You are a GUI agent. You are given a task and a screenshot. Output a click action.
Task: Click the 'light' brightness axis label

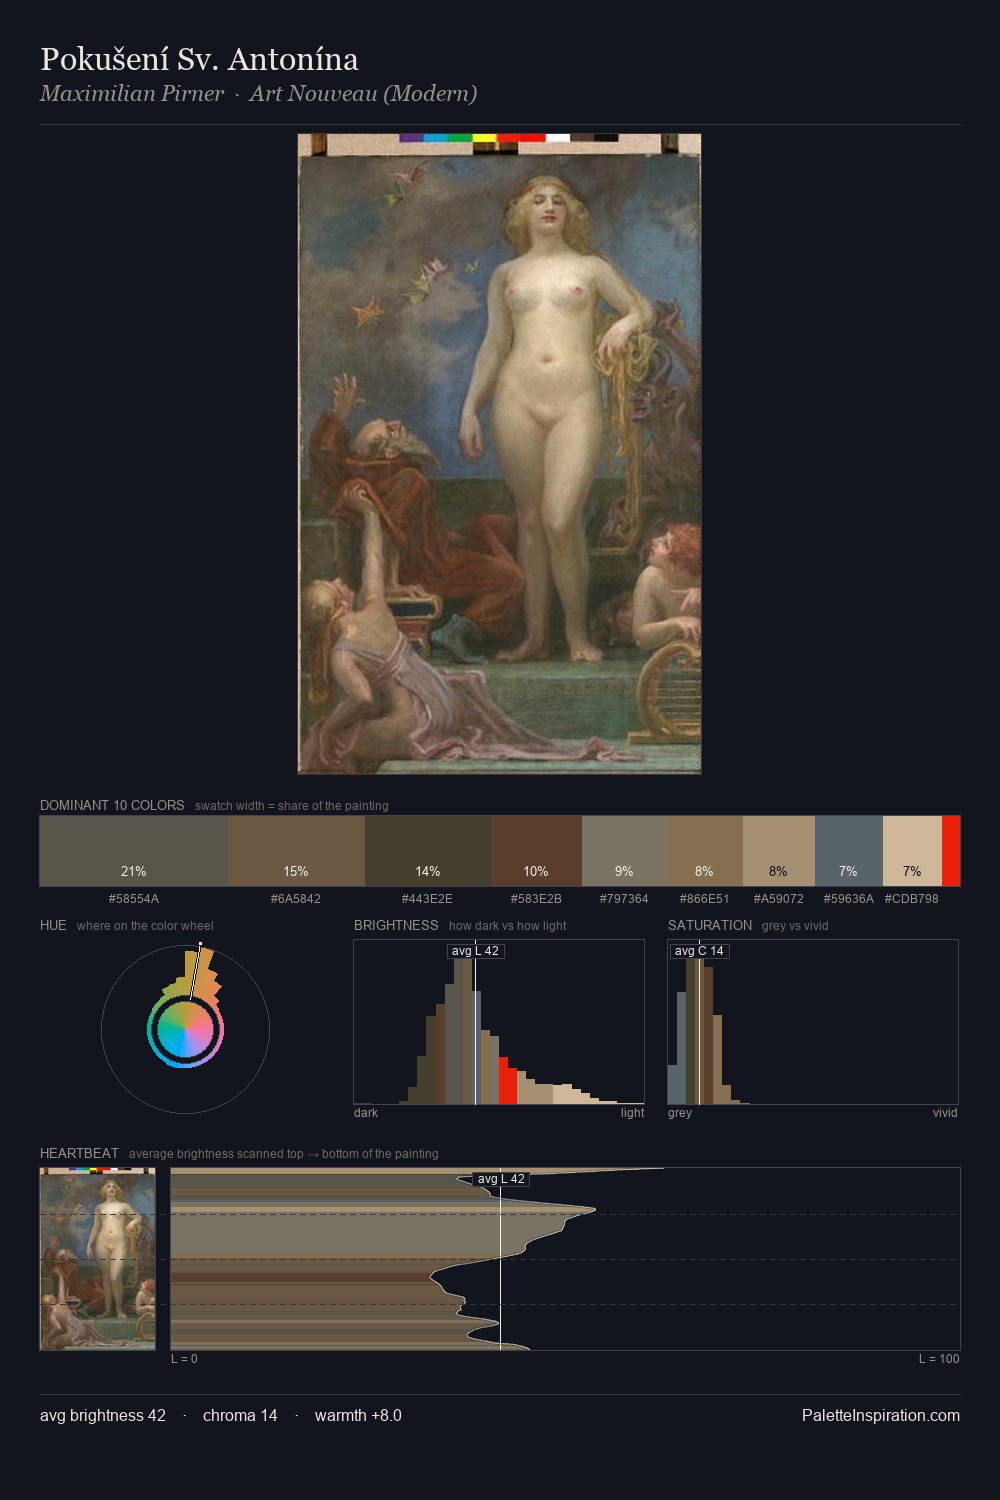[632, 1112]
